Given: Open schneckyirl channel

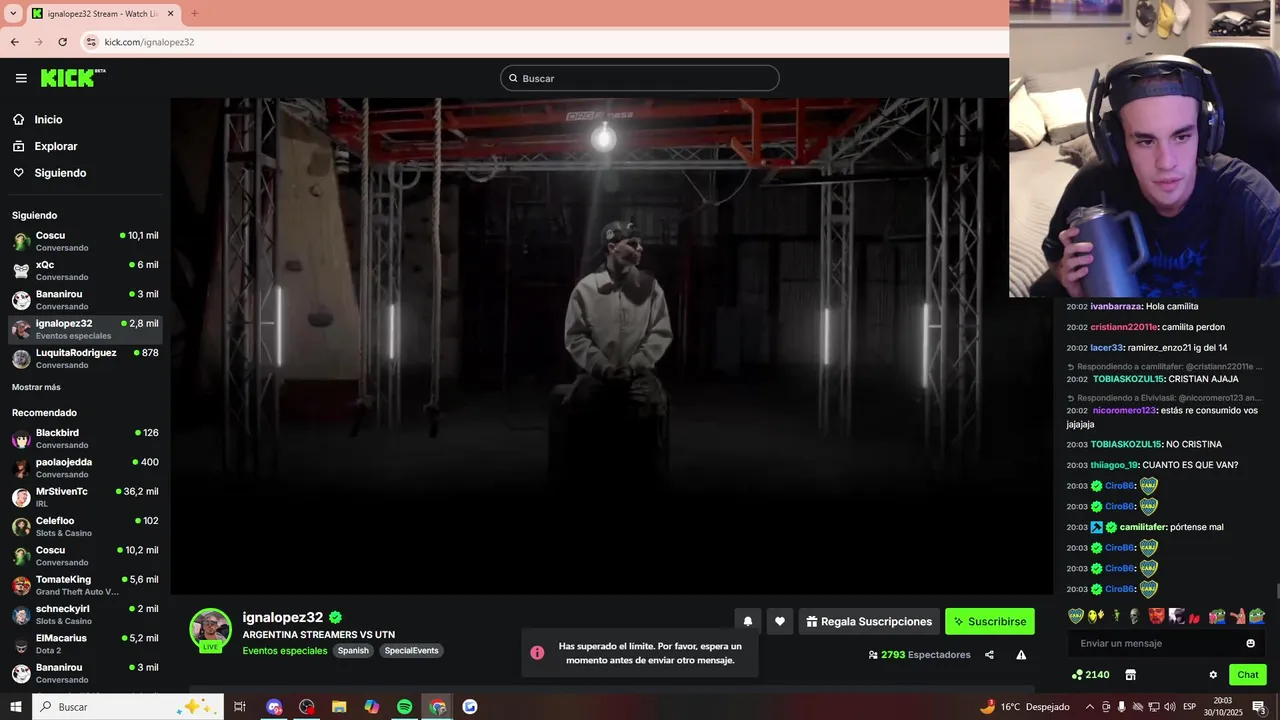Looking at the screenshot, I should point(85,614).
